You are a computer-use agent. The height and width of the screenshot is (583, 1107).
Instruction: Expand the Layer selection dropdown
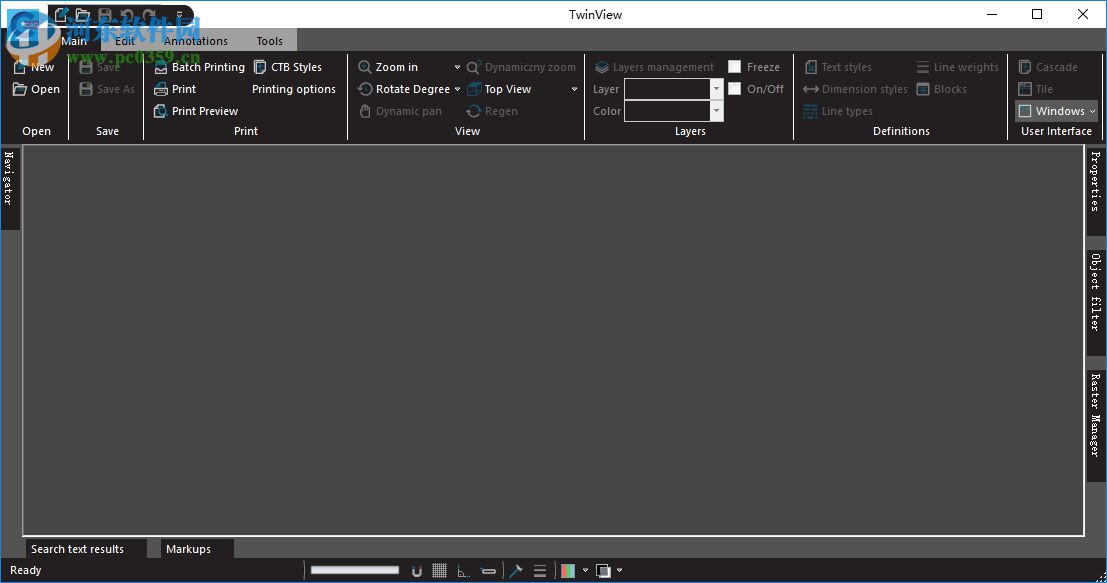[716, 89]
